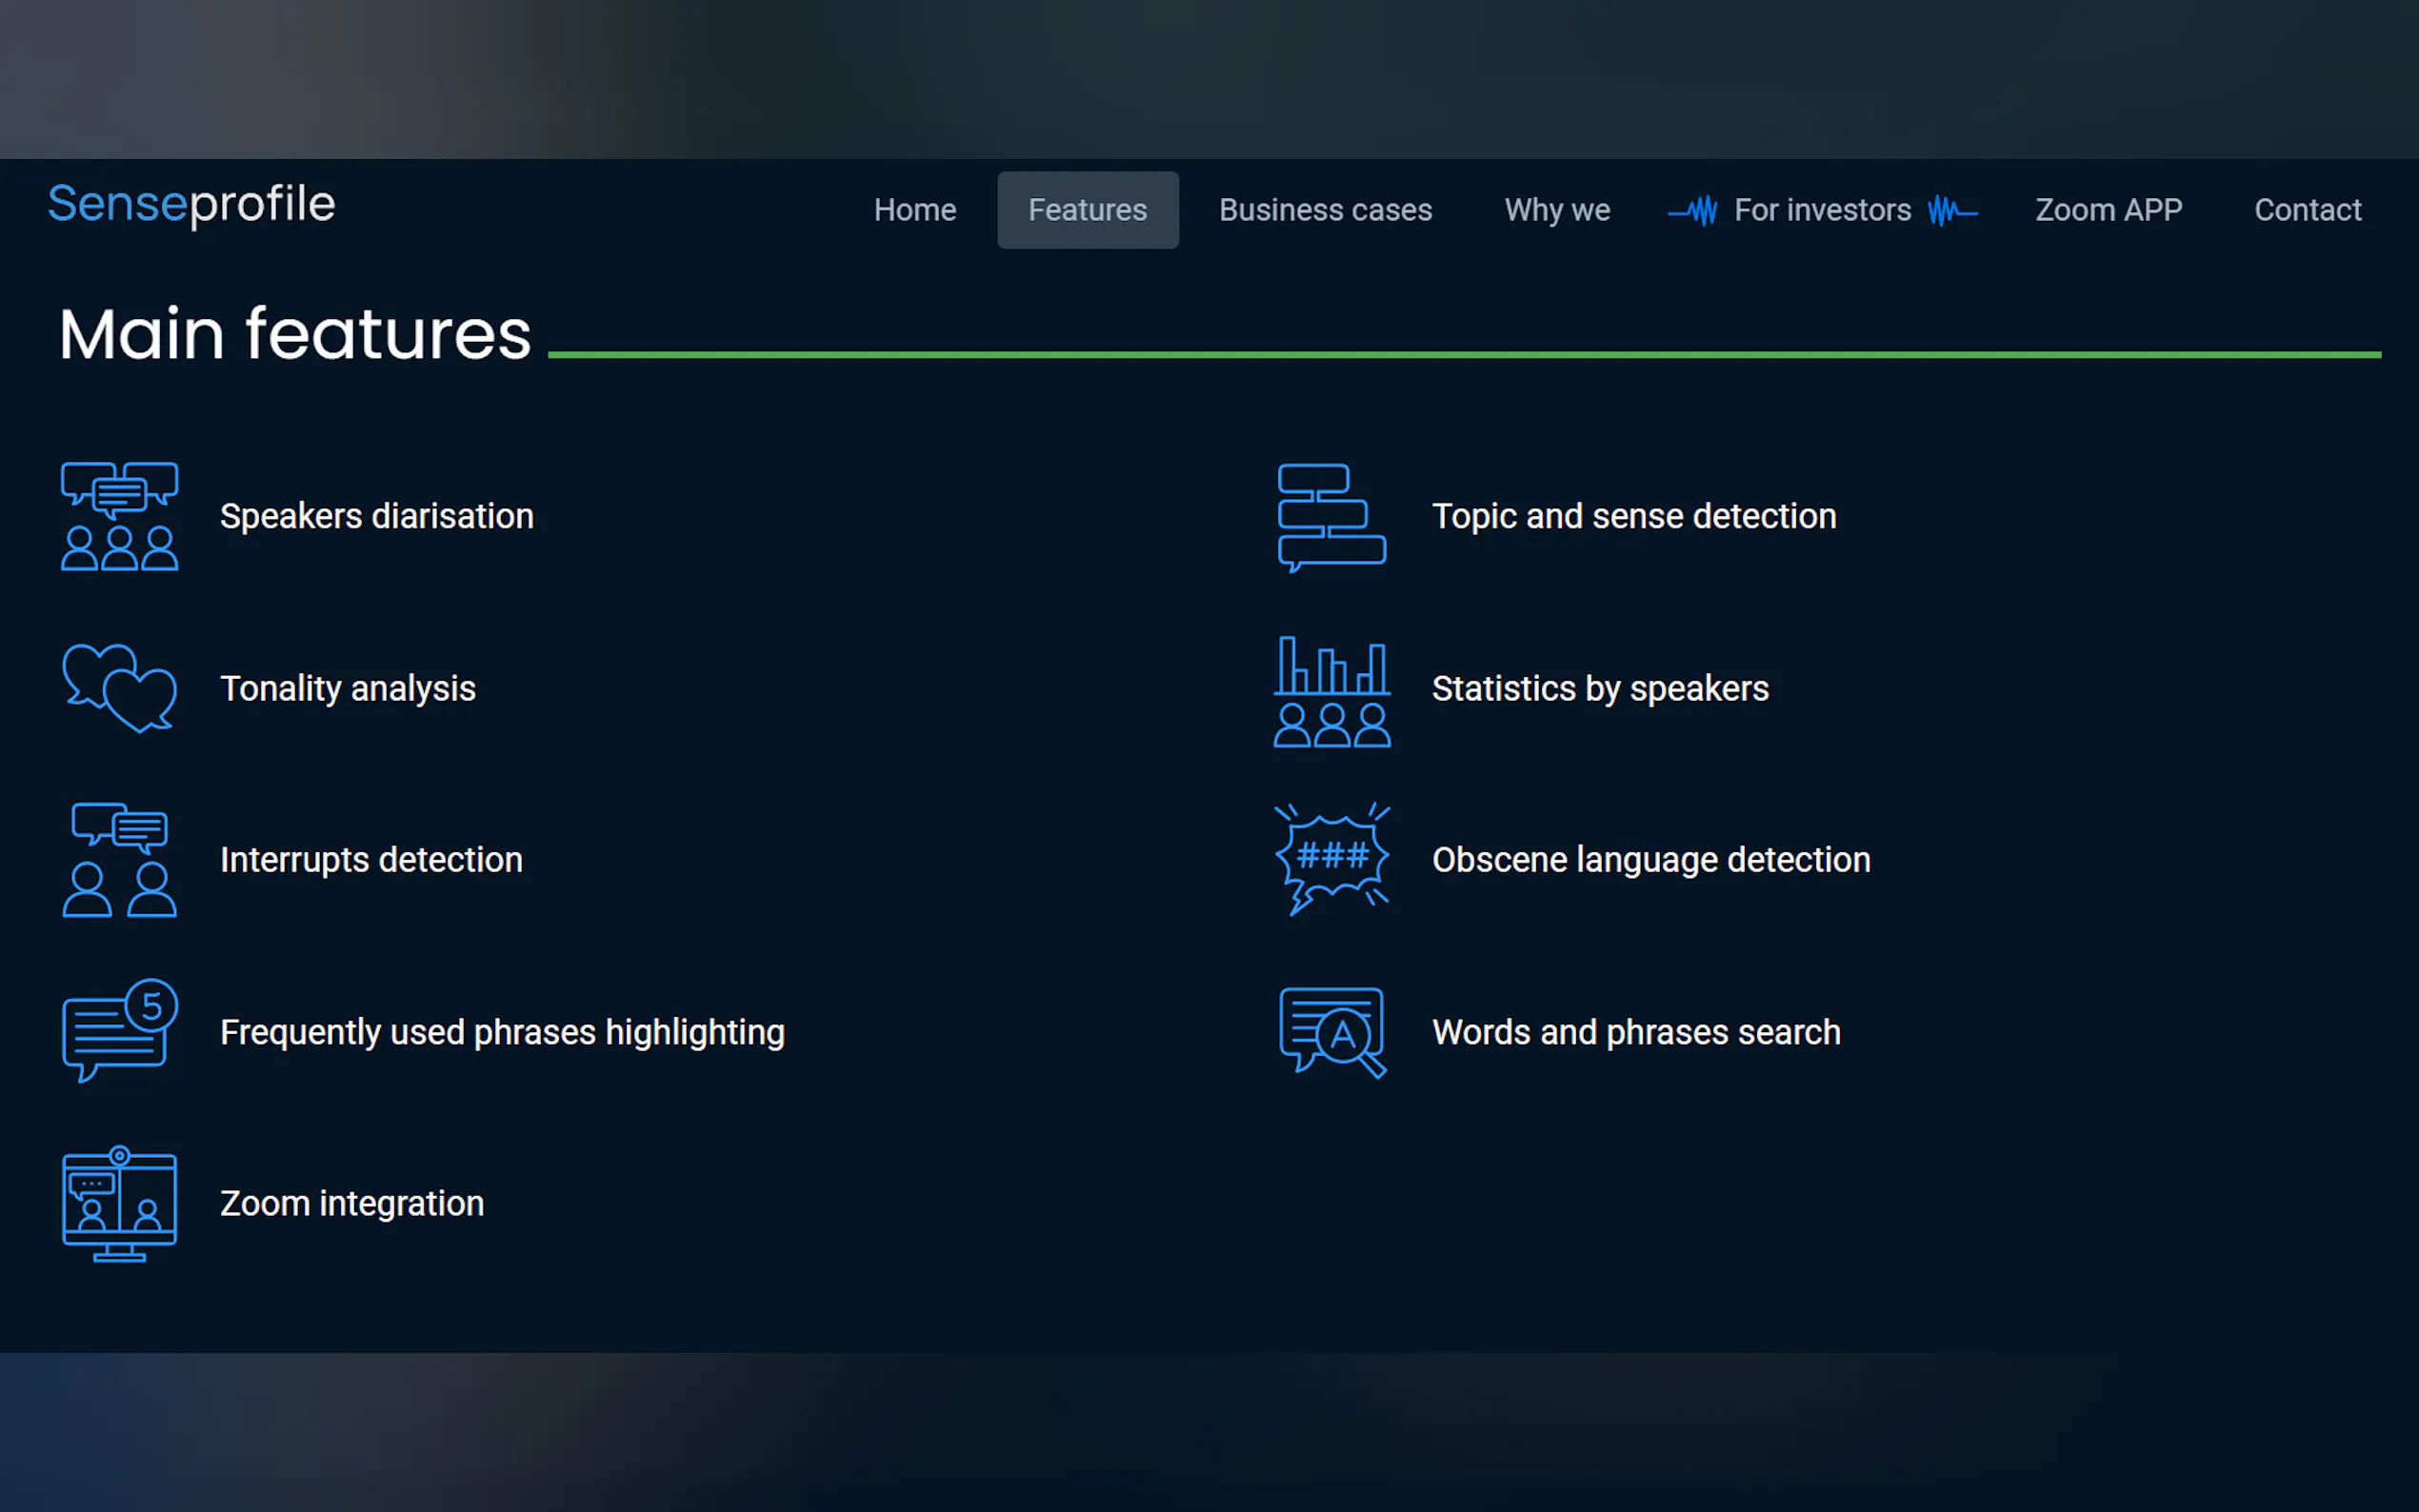The height and width of the screenshot is (1512, 2419).
Task: Click the Tonality analysis hearts icon
Action: click(x=119, y=688)
